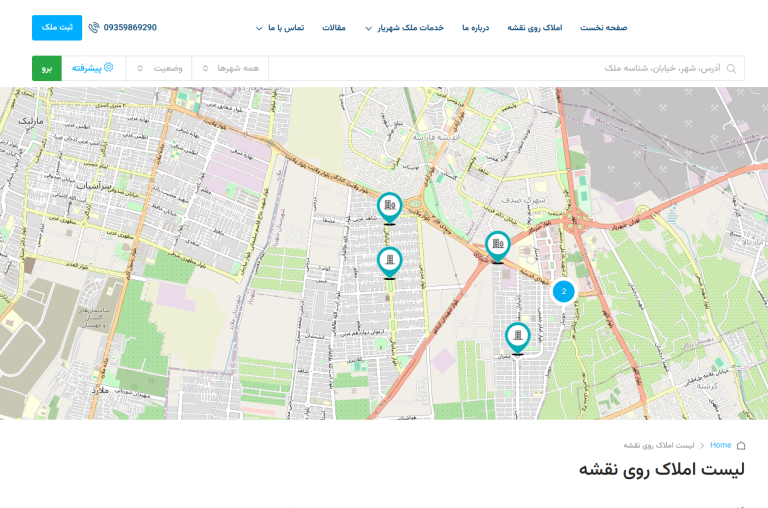Click the building pin near شهرک صدف
768x508 pixels.
[x=497, y=245]
